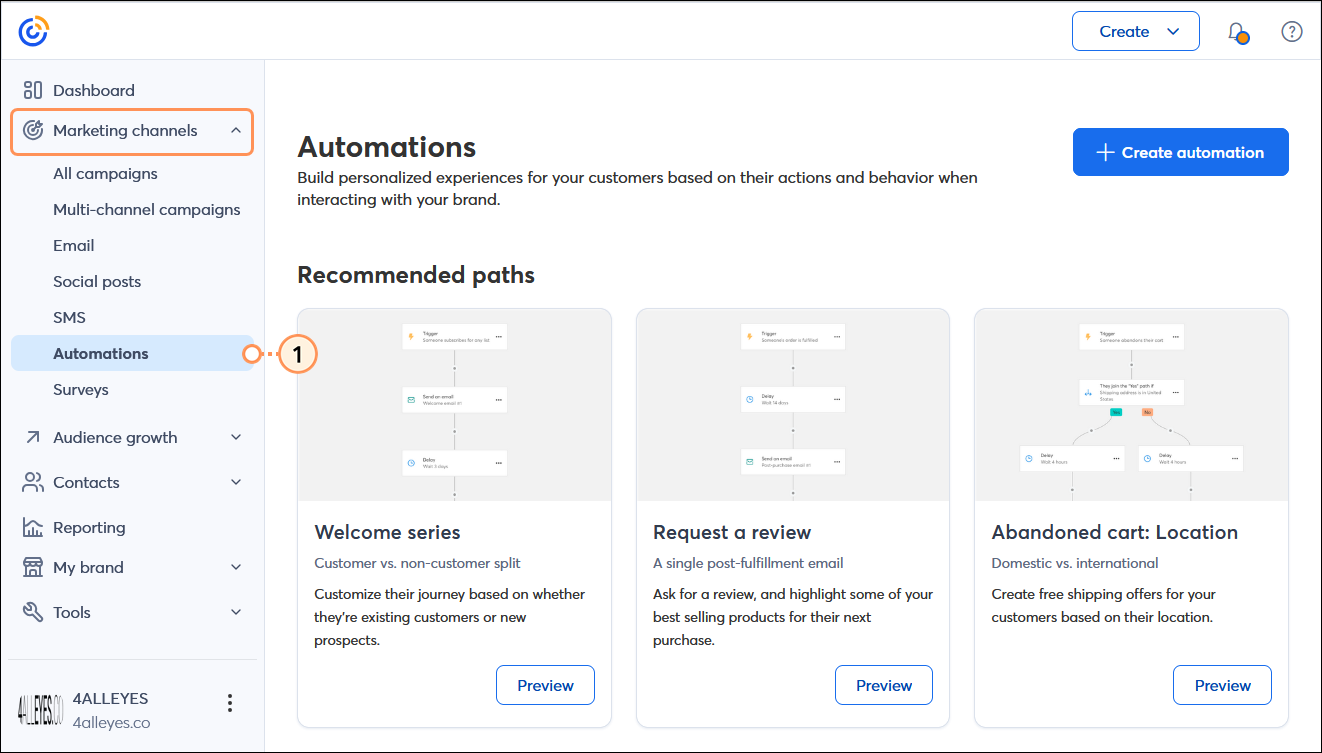Click the Marketing channels target icon
Screen dimensions: 1322x753
pos(33,131)
